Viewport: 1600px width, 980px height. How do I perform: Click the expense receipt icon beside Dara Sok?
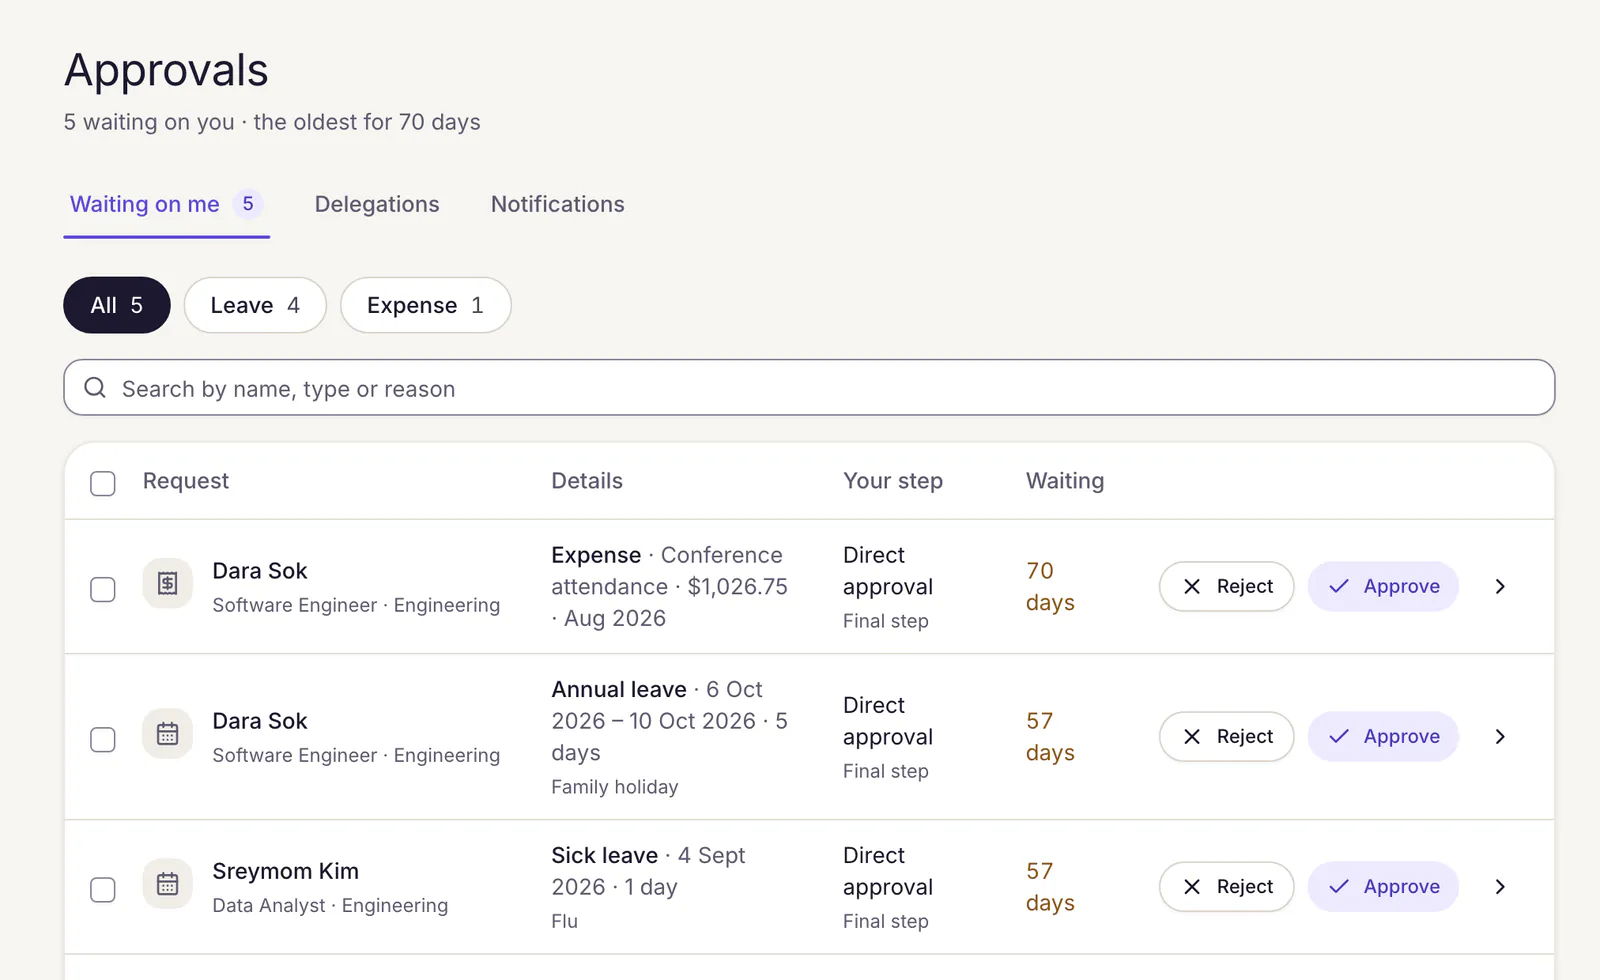[x=167, y=583]
